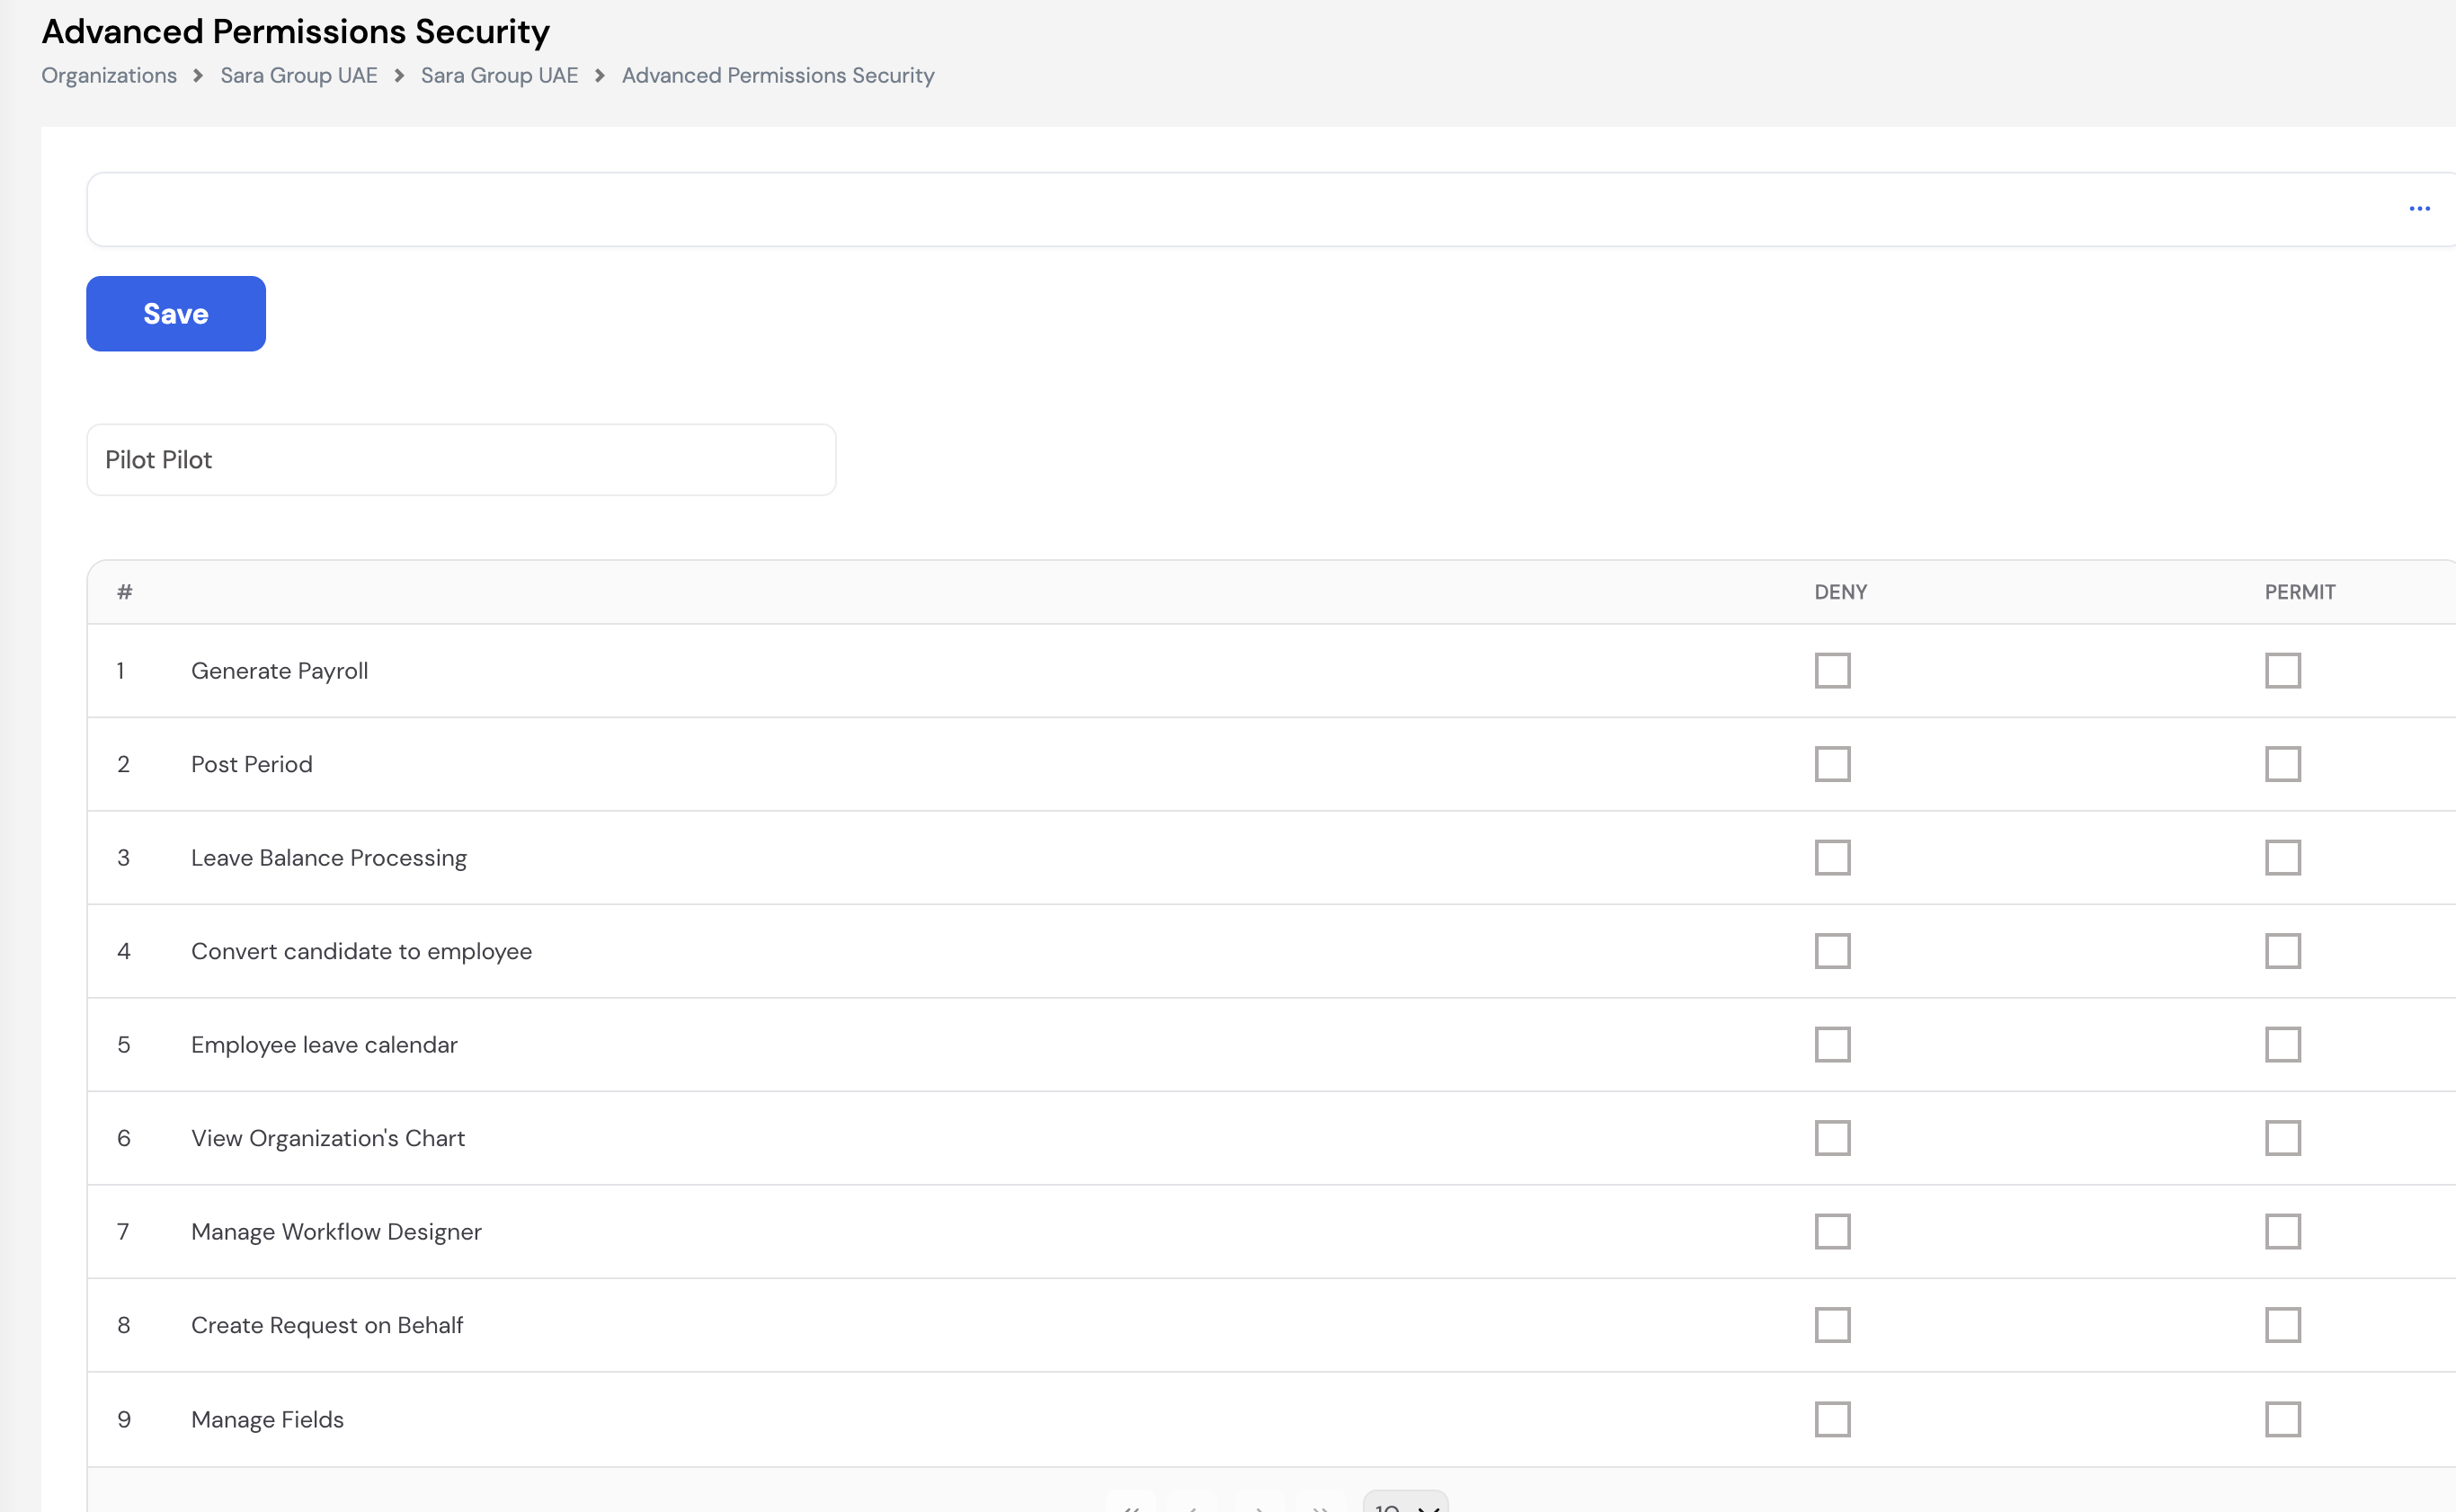Tick Deny for Post Period

tap(1833, 764)
